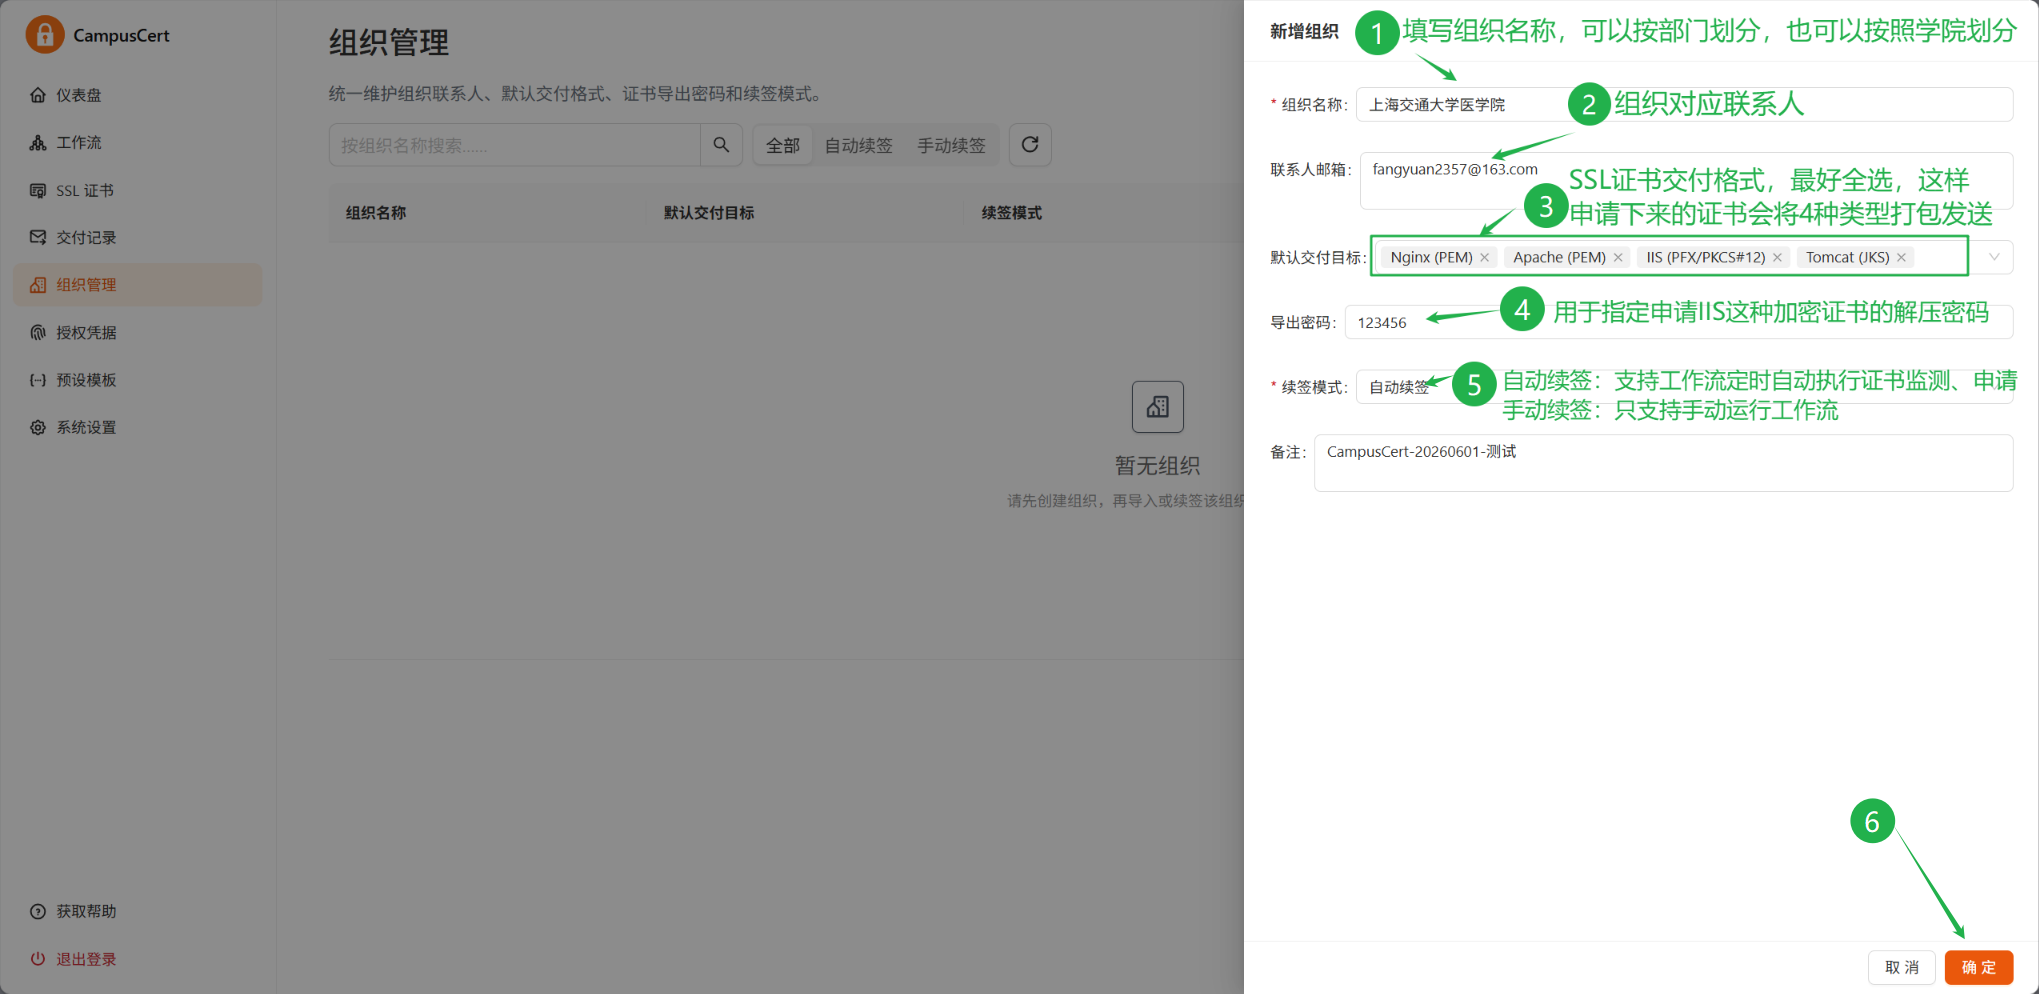This screenshot has height=994, width=2039.
Task: Select the 全部 filter tab
Action: (x=783, y=145)
